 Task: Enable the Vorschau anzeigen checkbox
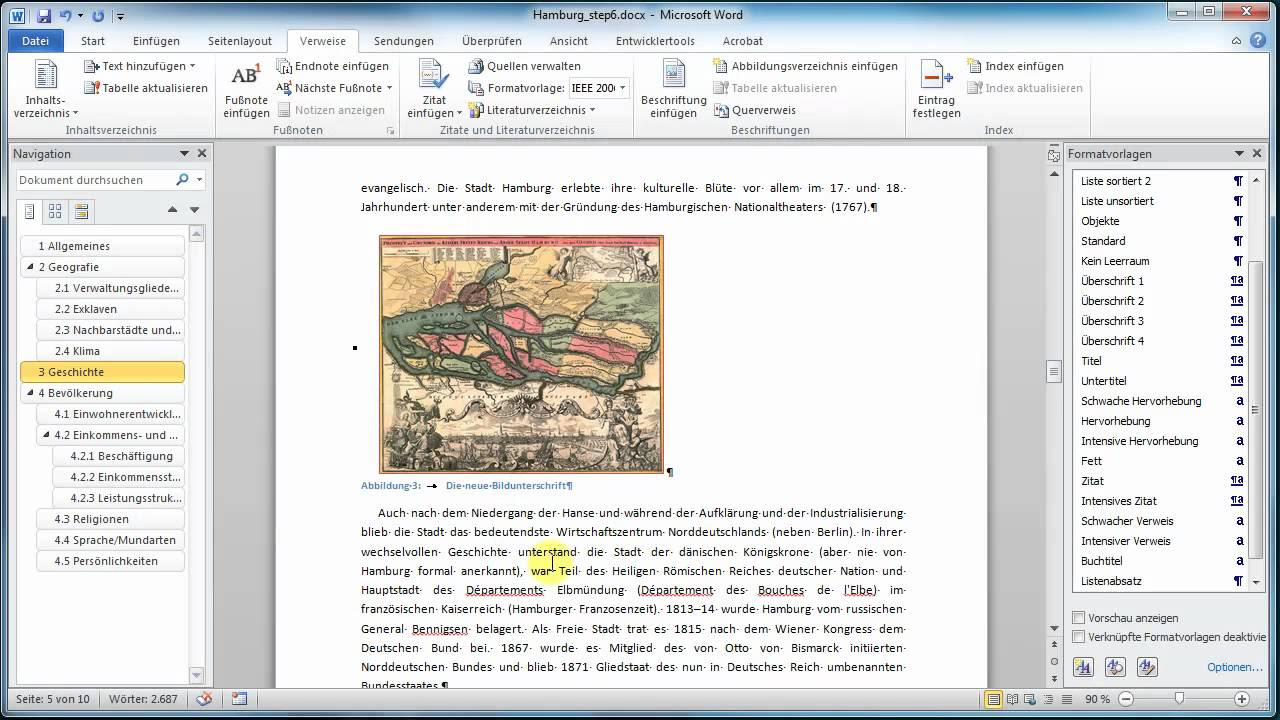(1080, 618)
